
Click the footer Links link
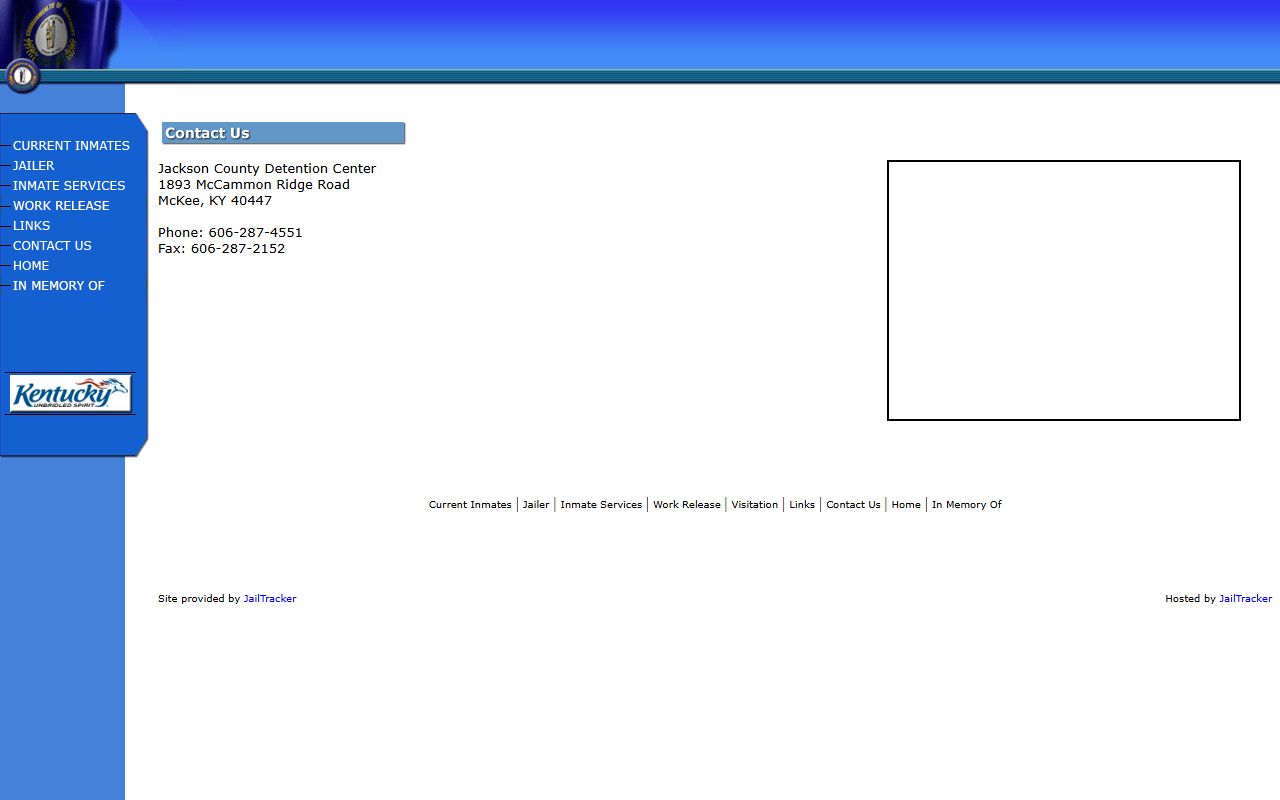click(x=802, y=505)
